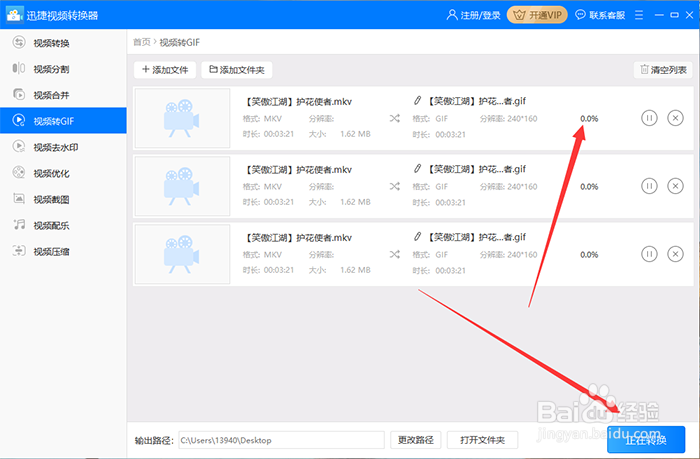Maximize the converter window
This screenshot has height=459, width=700.
[x=675, y=15]
